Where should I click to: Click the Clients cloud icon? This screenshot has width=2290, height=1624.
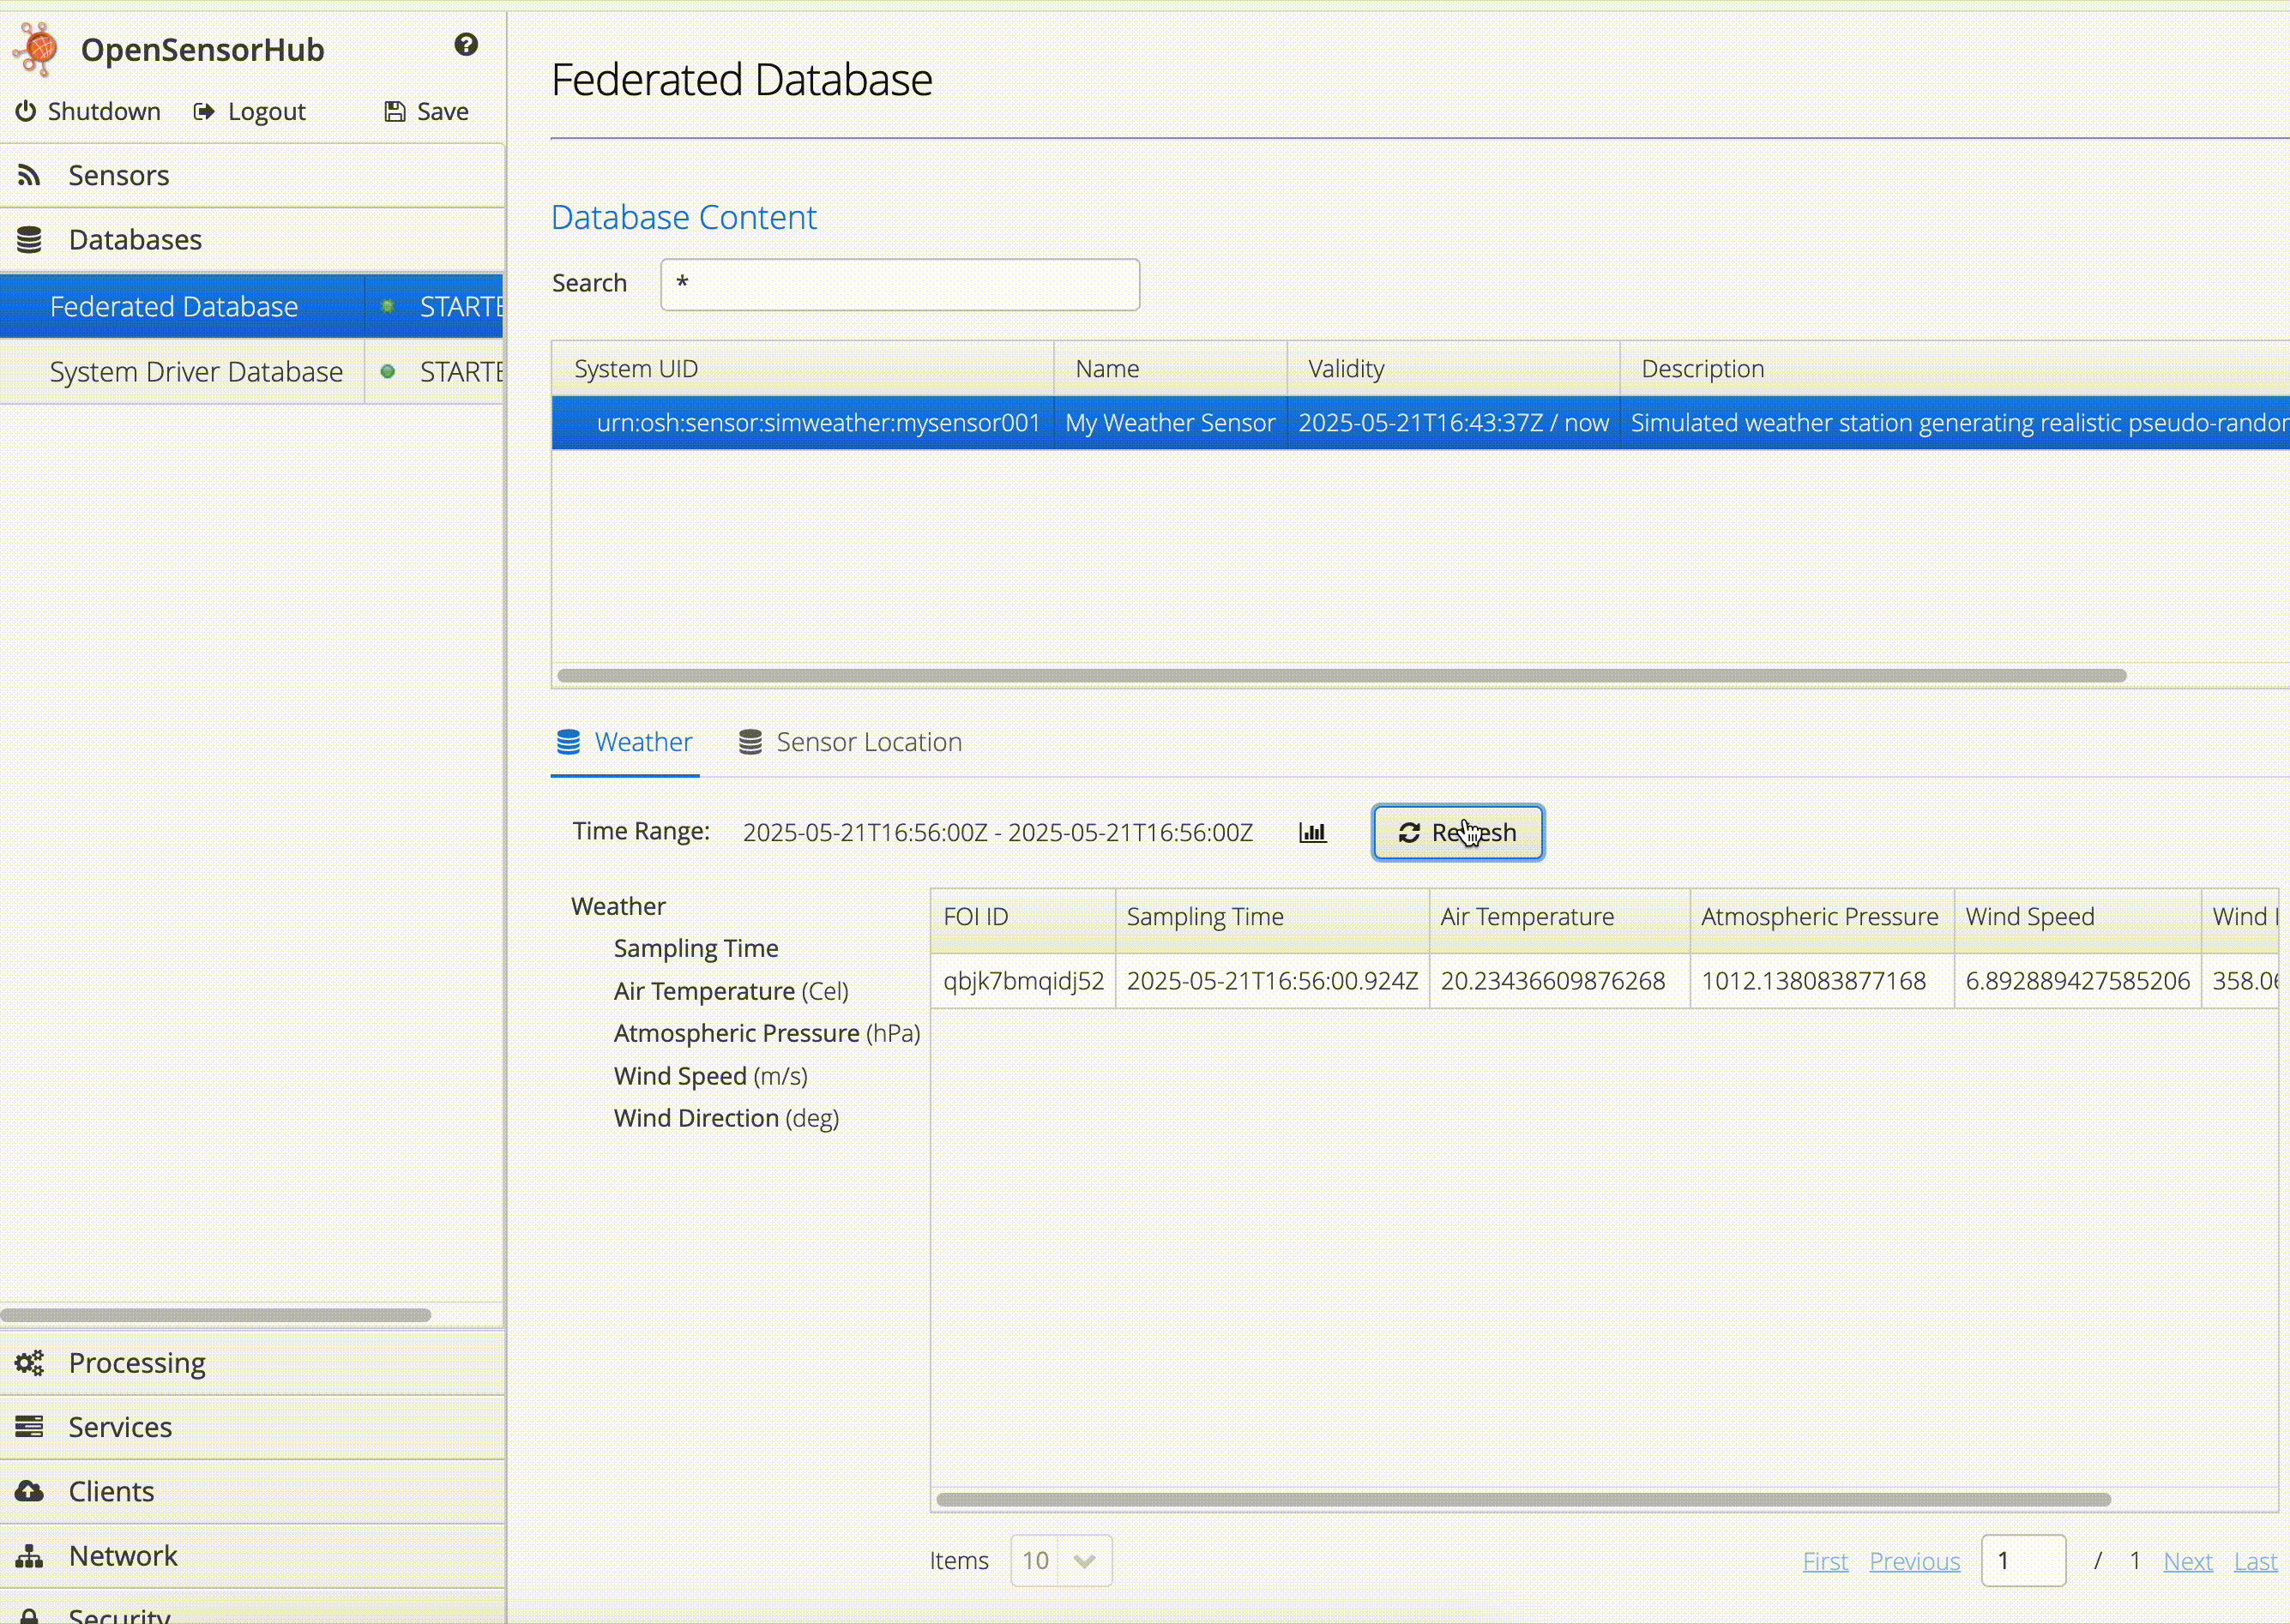(x=29, y=1491)
